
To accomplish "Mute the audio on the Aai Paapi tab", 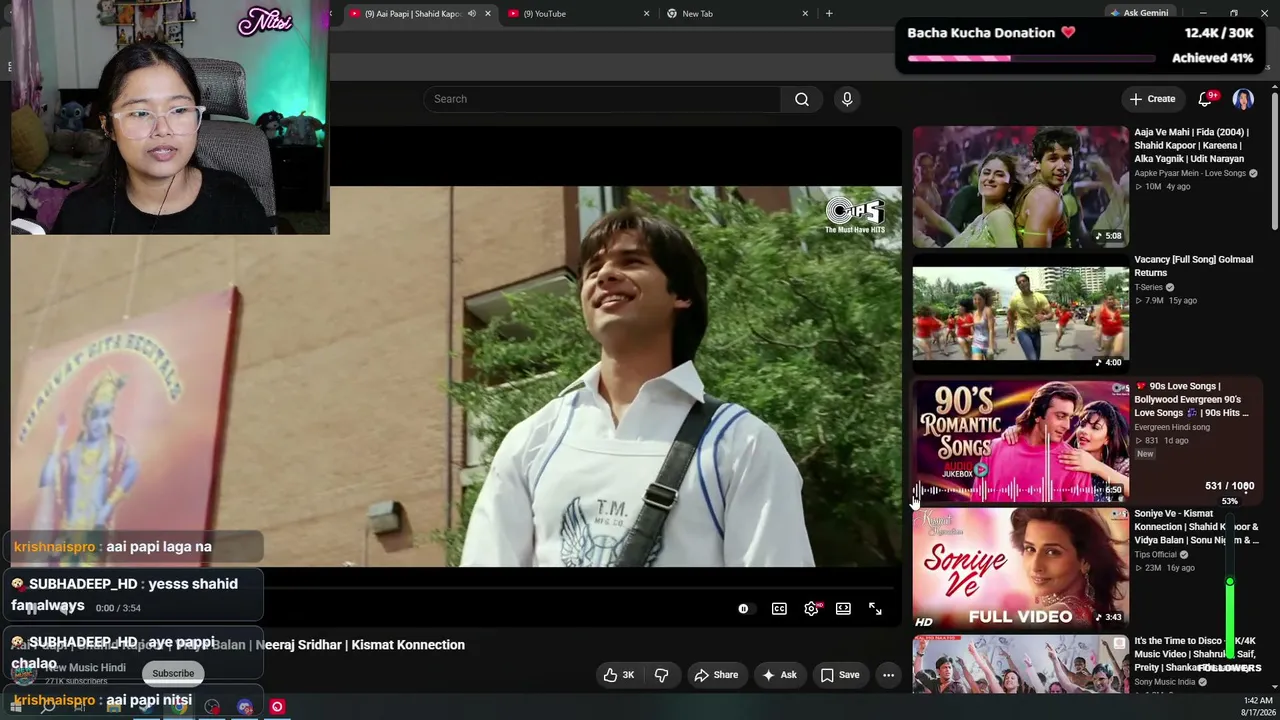I will (472, 14).
